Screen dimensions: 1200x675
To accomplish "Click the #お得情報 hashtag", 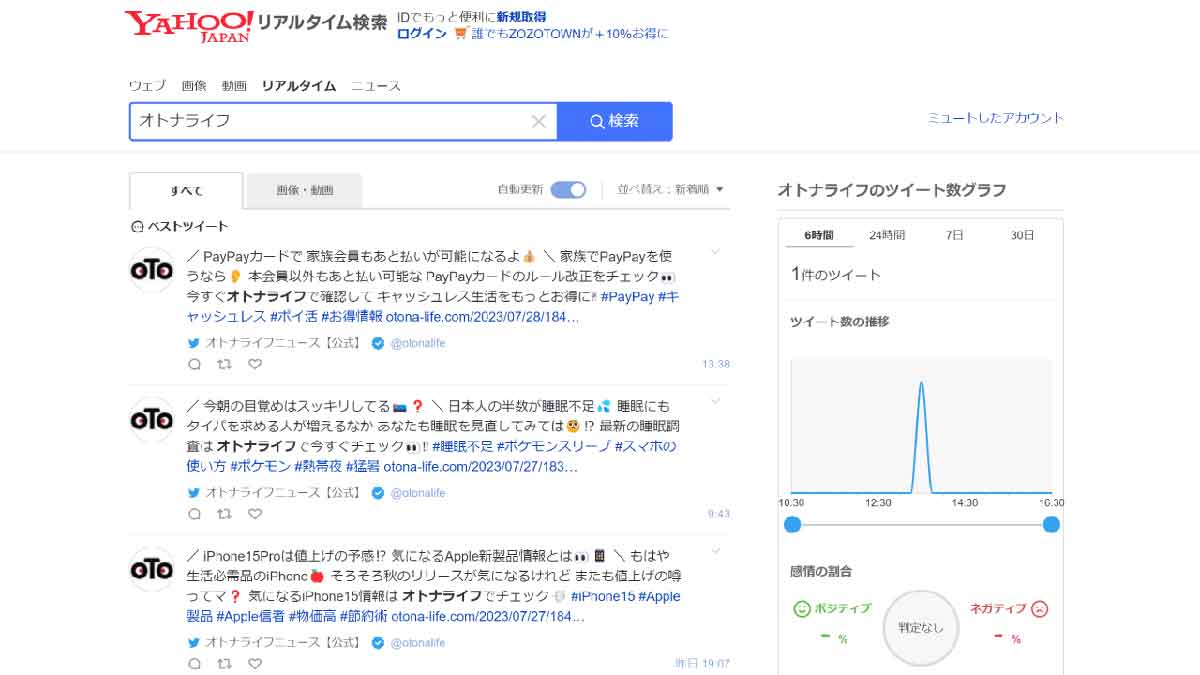I will tap(351, 317).
